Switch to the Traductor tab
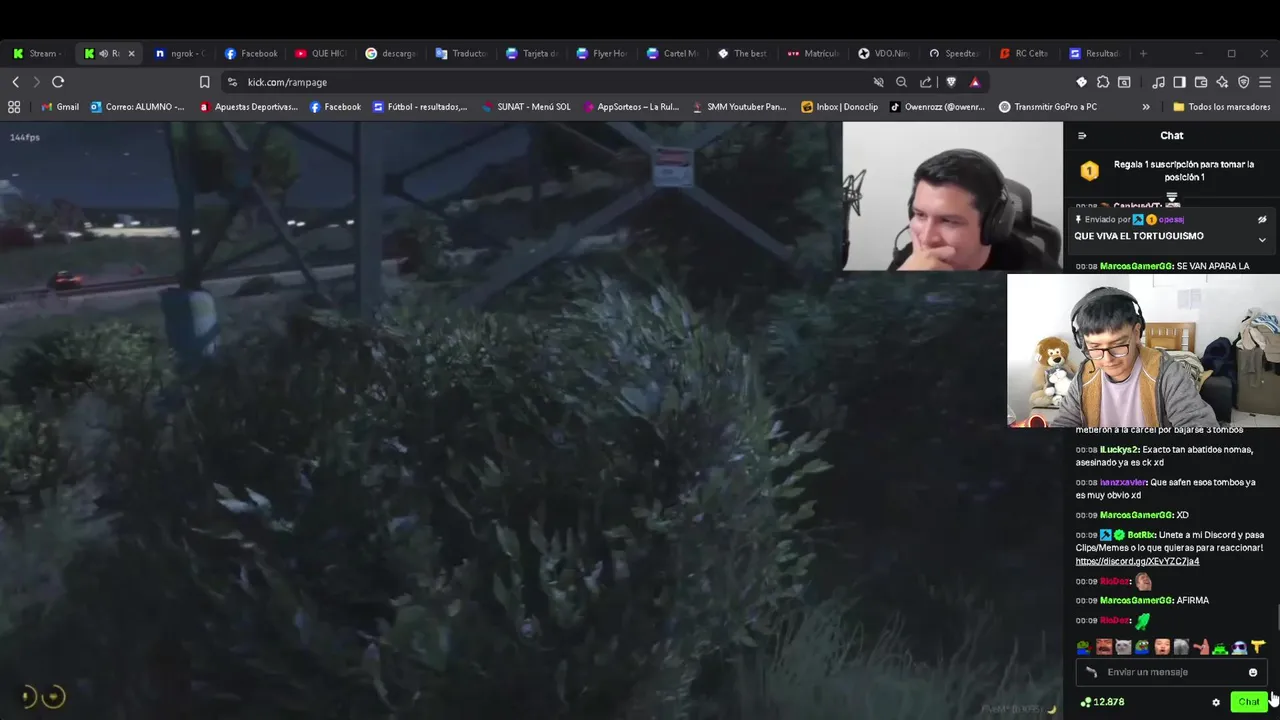 [460, 54]
